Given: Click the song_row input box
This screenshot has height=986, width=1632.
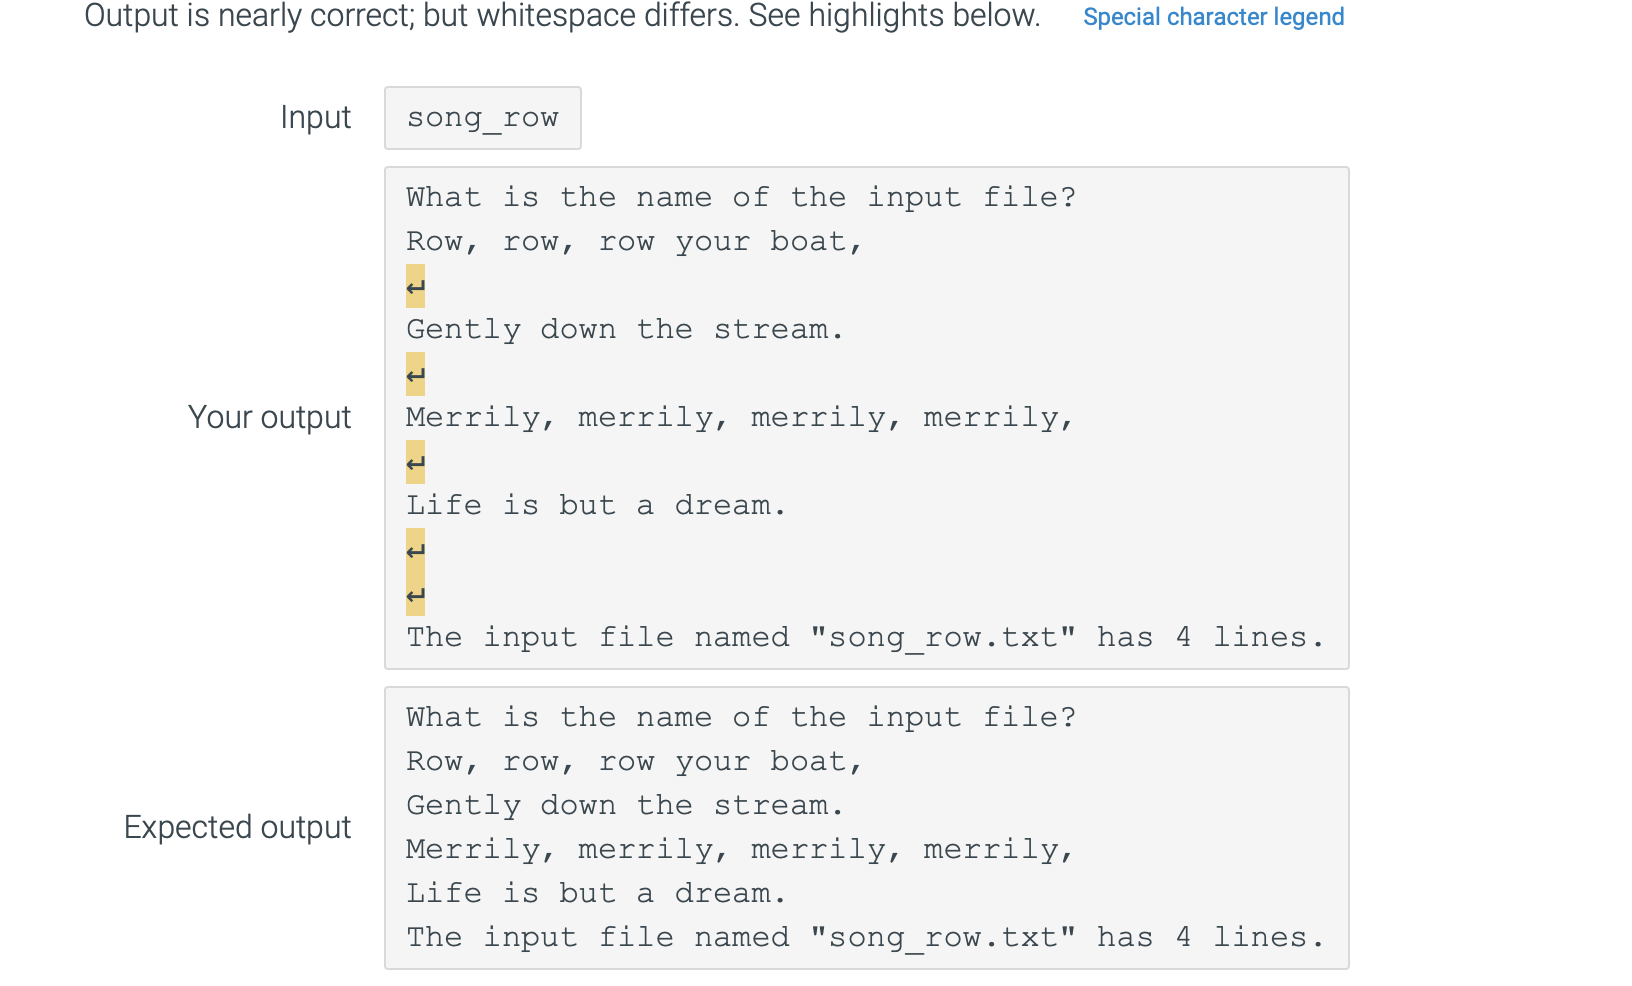Looking at the screenshot, I should pyautogui.click(x=482, y=117).
